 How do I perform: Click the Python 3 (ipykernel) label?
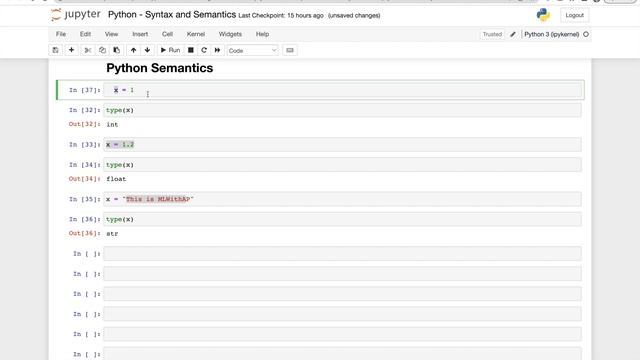[551, 34]
